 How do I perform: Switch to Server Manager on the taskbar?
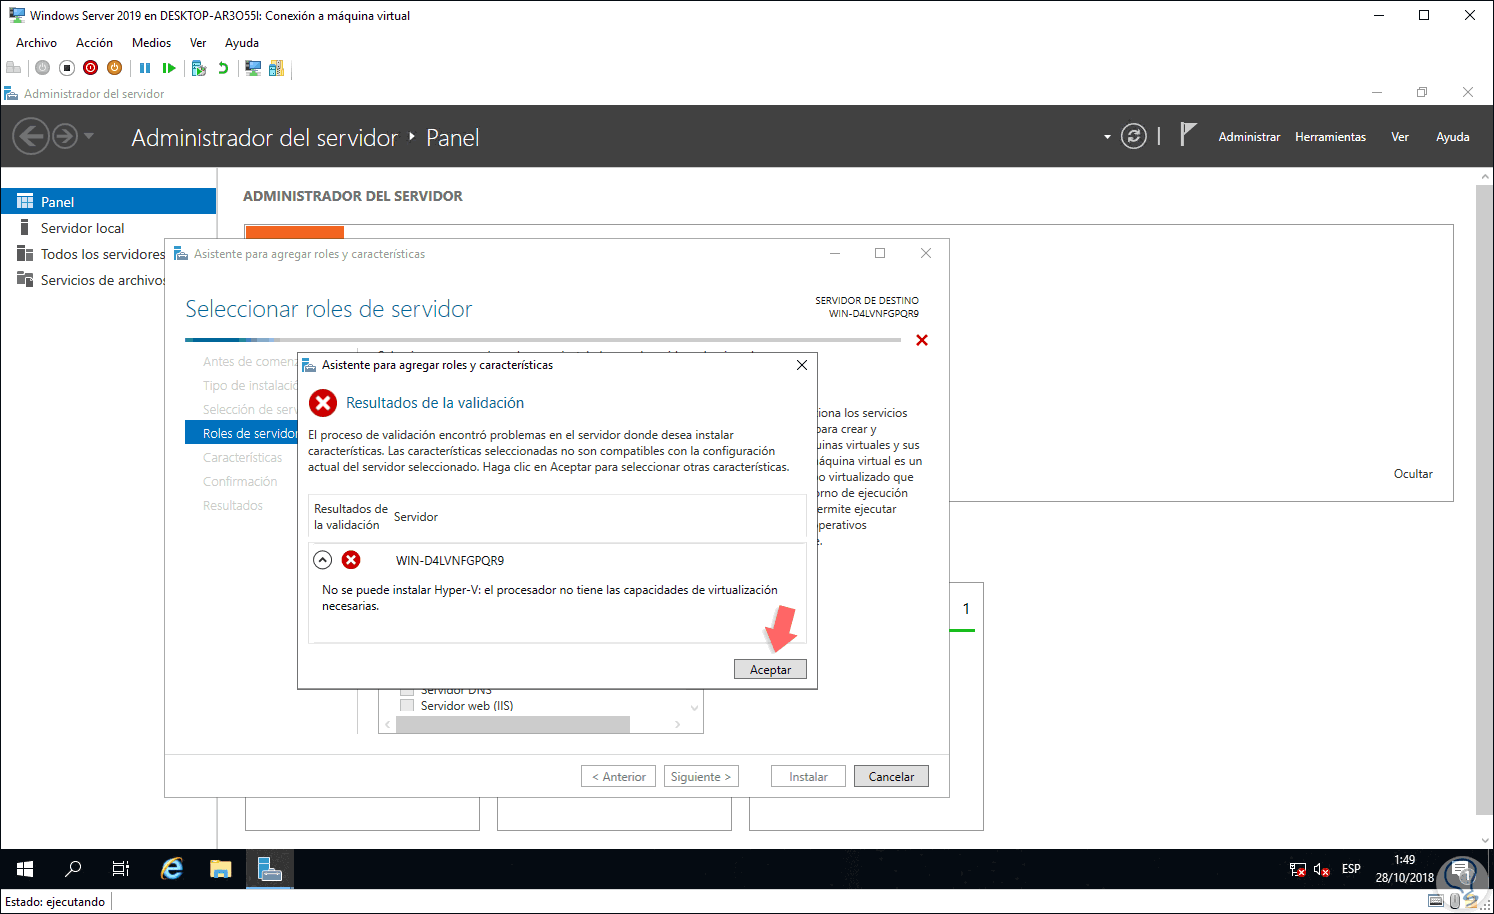tap(269, 869)
